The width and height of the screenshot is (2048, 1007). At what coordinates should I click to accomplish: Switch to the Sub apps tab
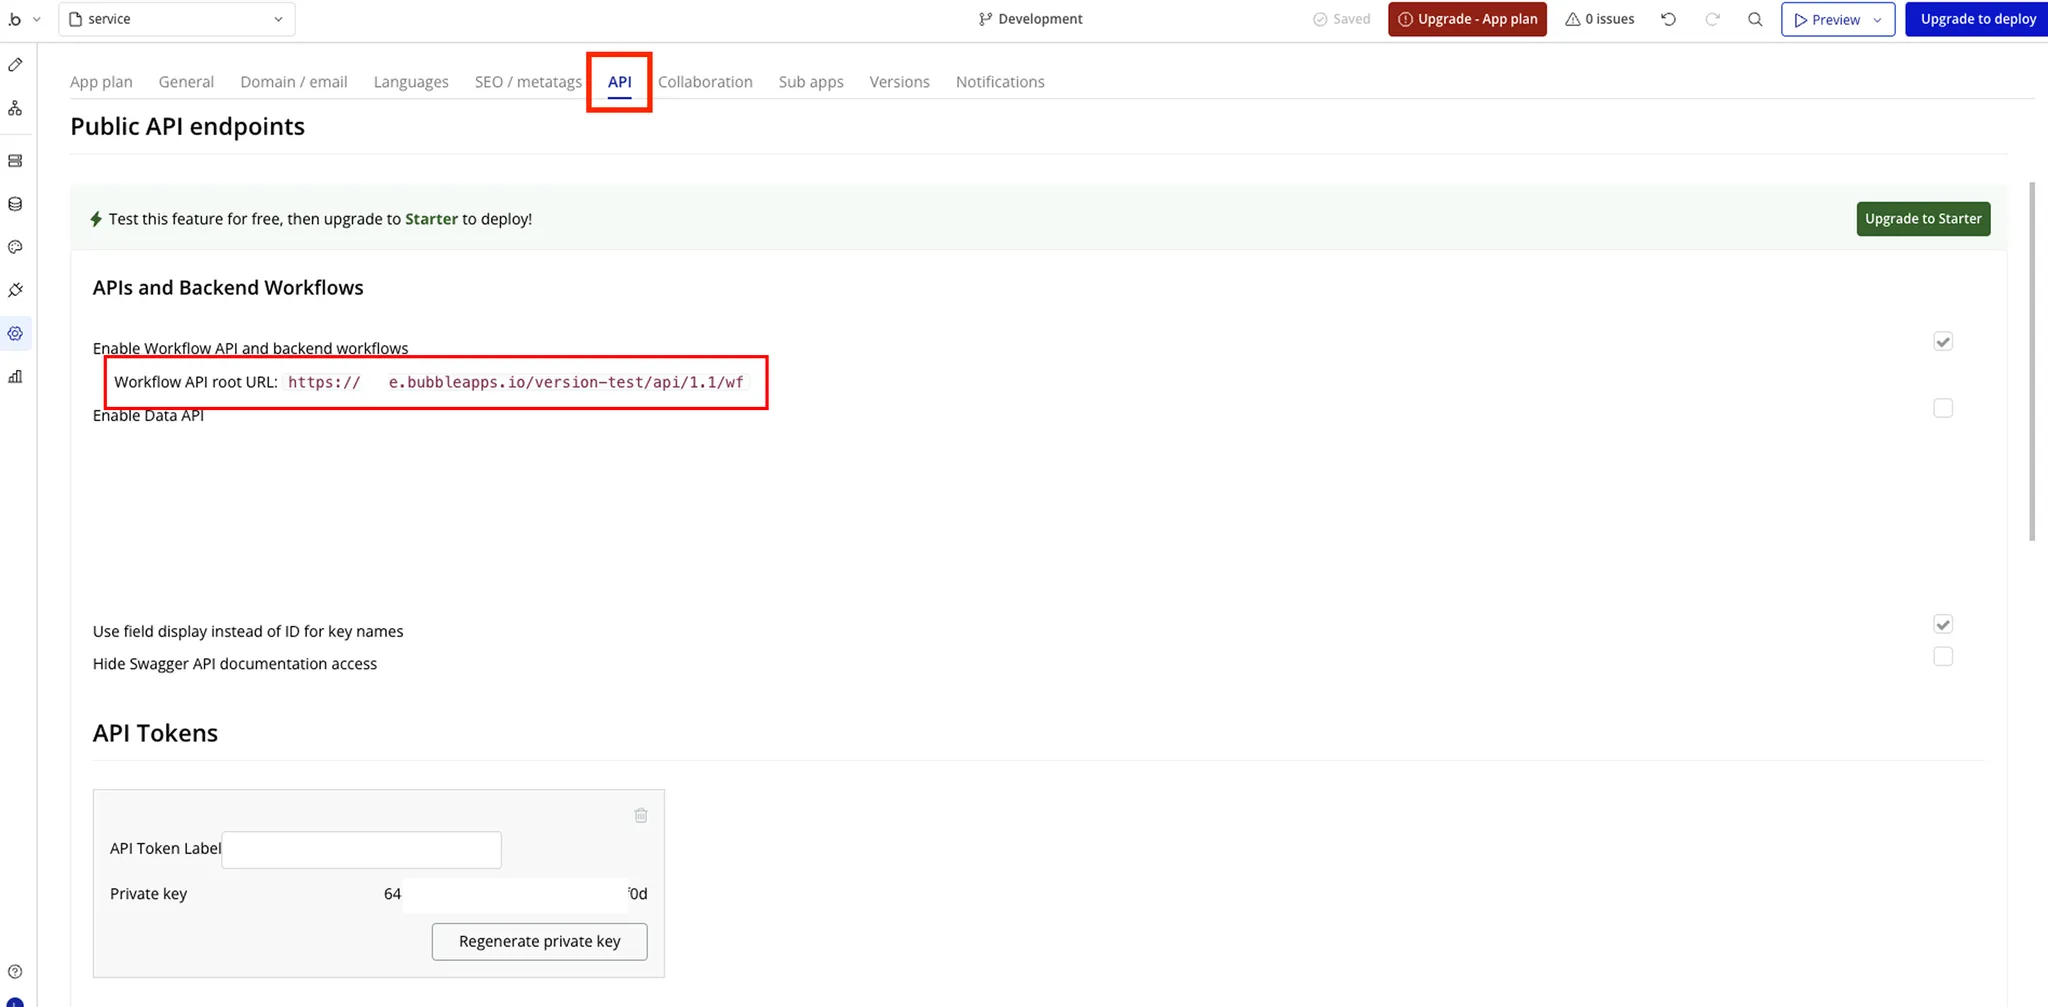[811, 82]
